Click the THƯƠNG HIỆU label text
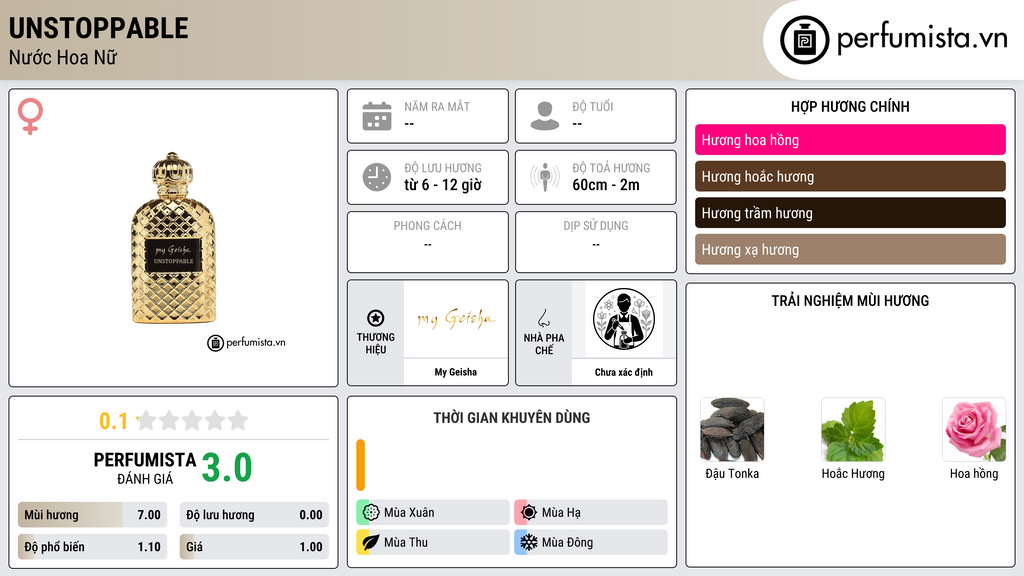The image size is (1024, 576). click(376, 344)
